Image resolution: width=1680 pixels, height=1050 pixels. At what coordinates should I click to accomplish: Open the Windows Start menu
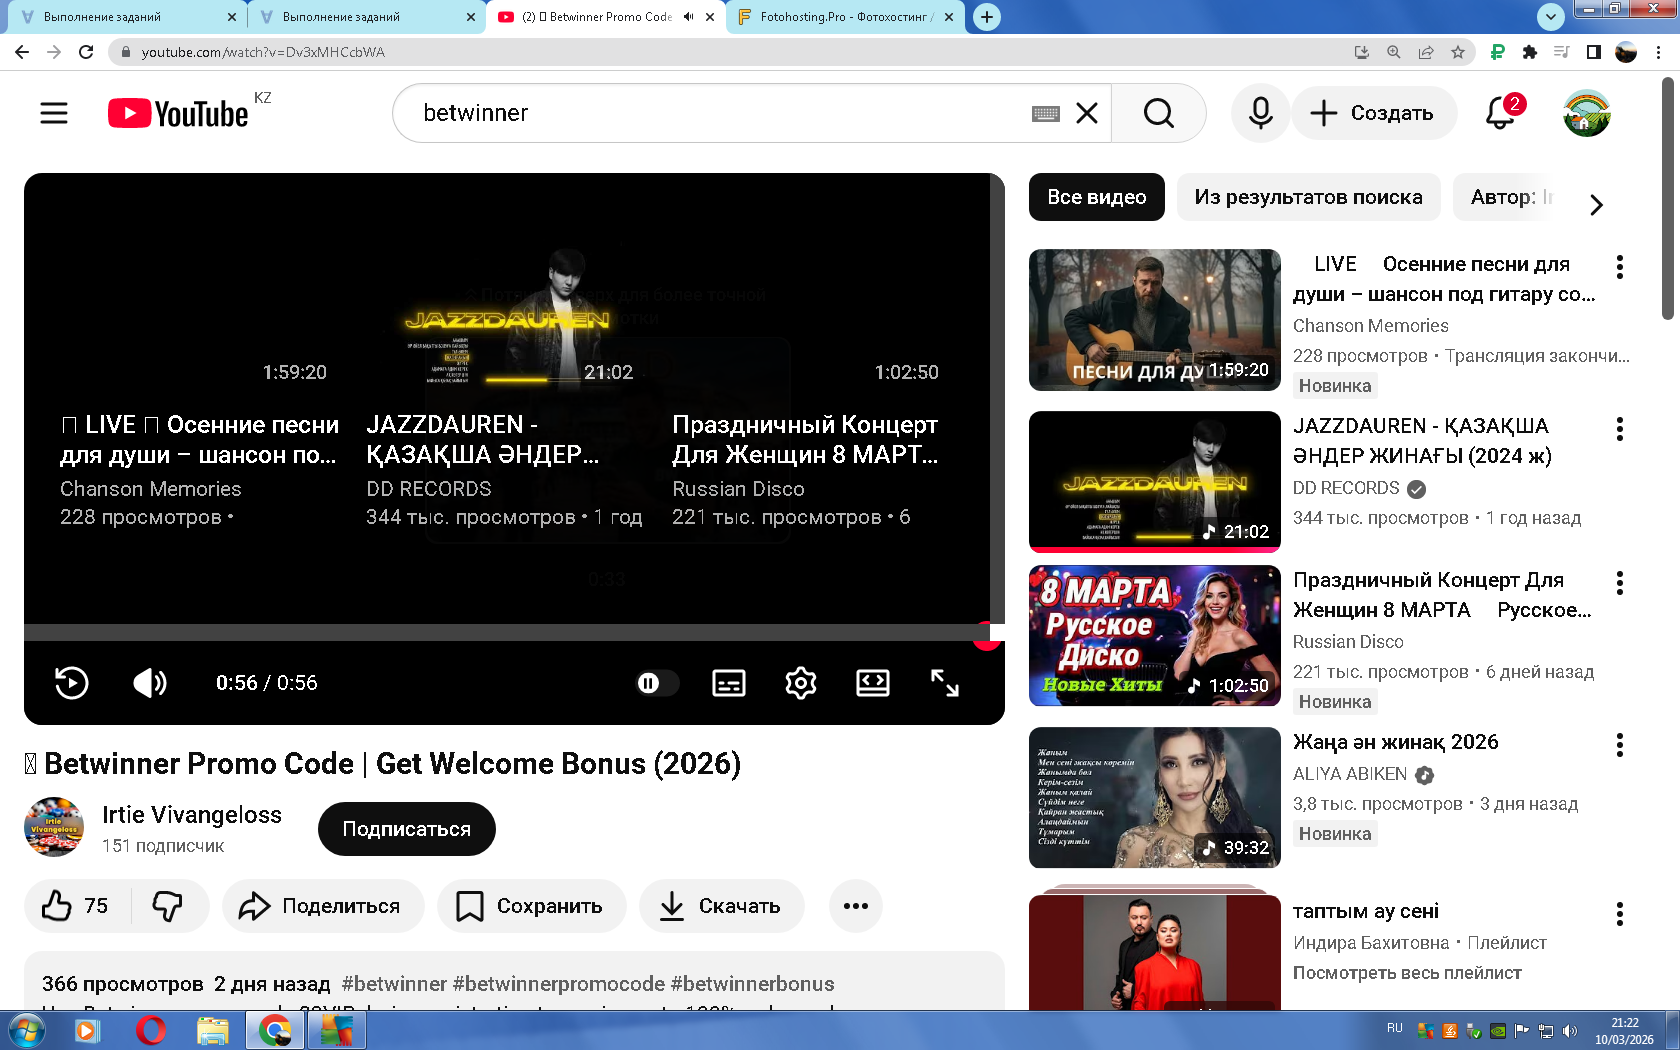click(27, 1030)
